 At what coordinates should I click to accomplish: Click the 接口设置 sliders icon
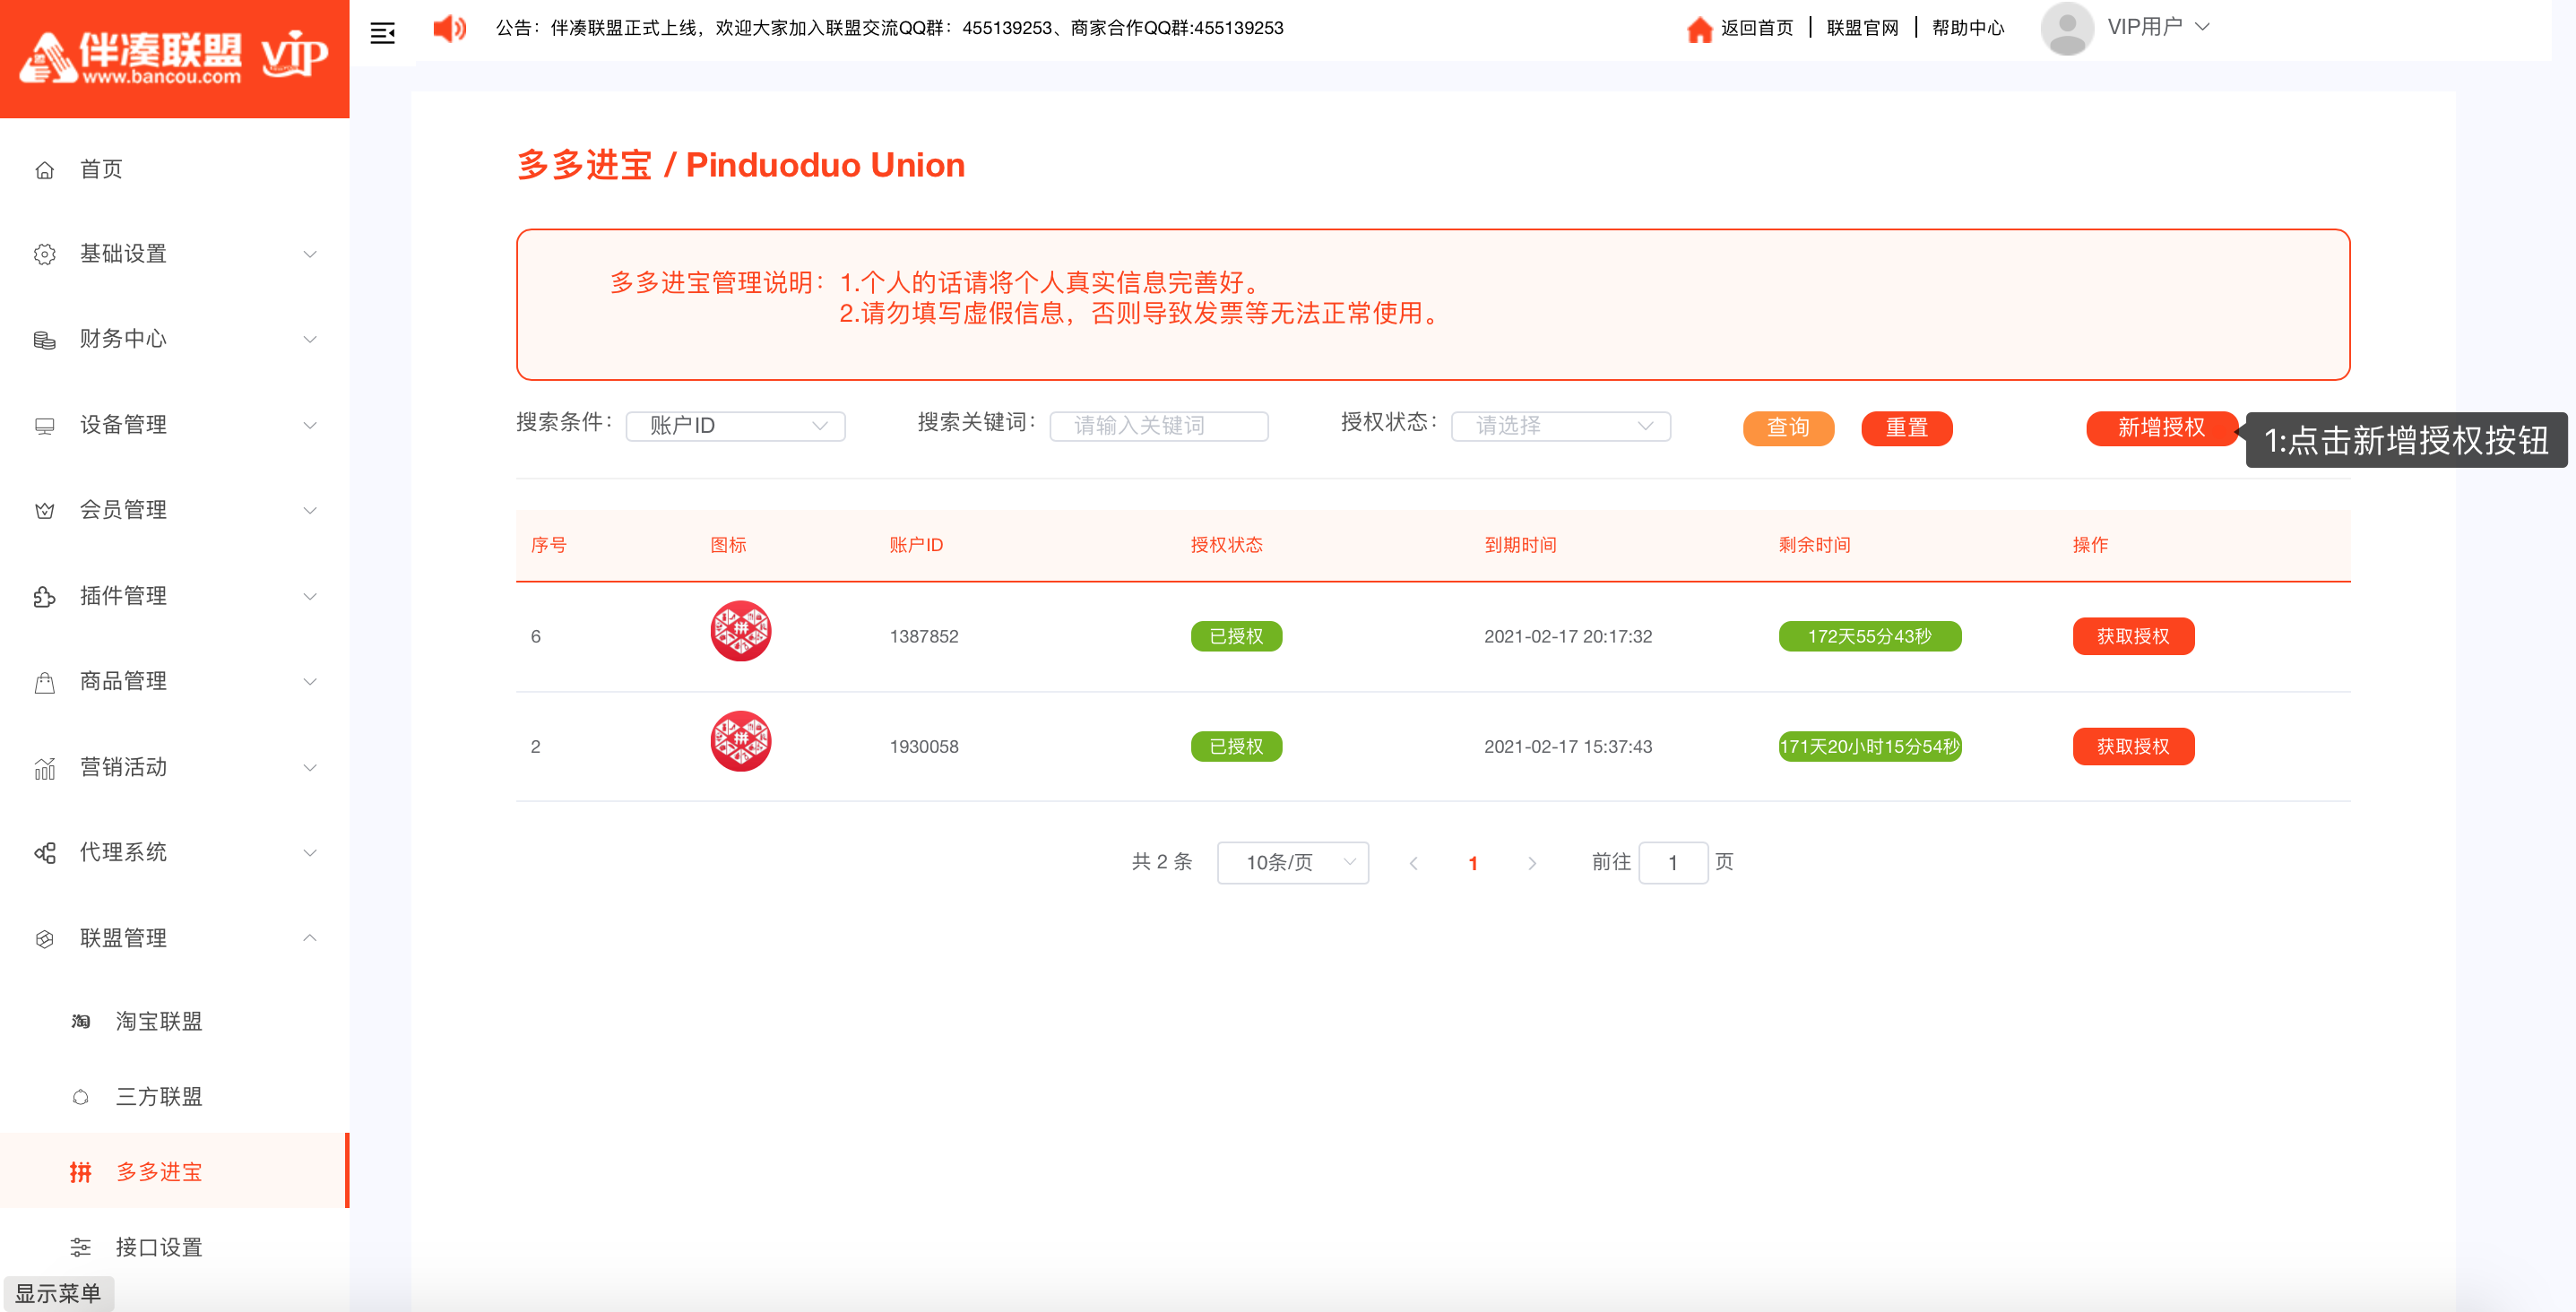80,1247
